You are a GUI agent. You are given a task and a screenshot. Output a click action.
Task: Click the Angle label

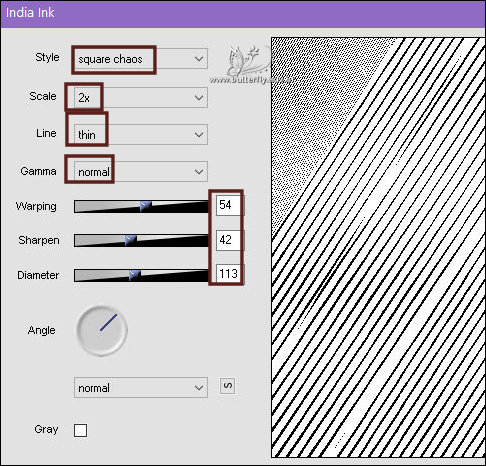[42, 330]
